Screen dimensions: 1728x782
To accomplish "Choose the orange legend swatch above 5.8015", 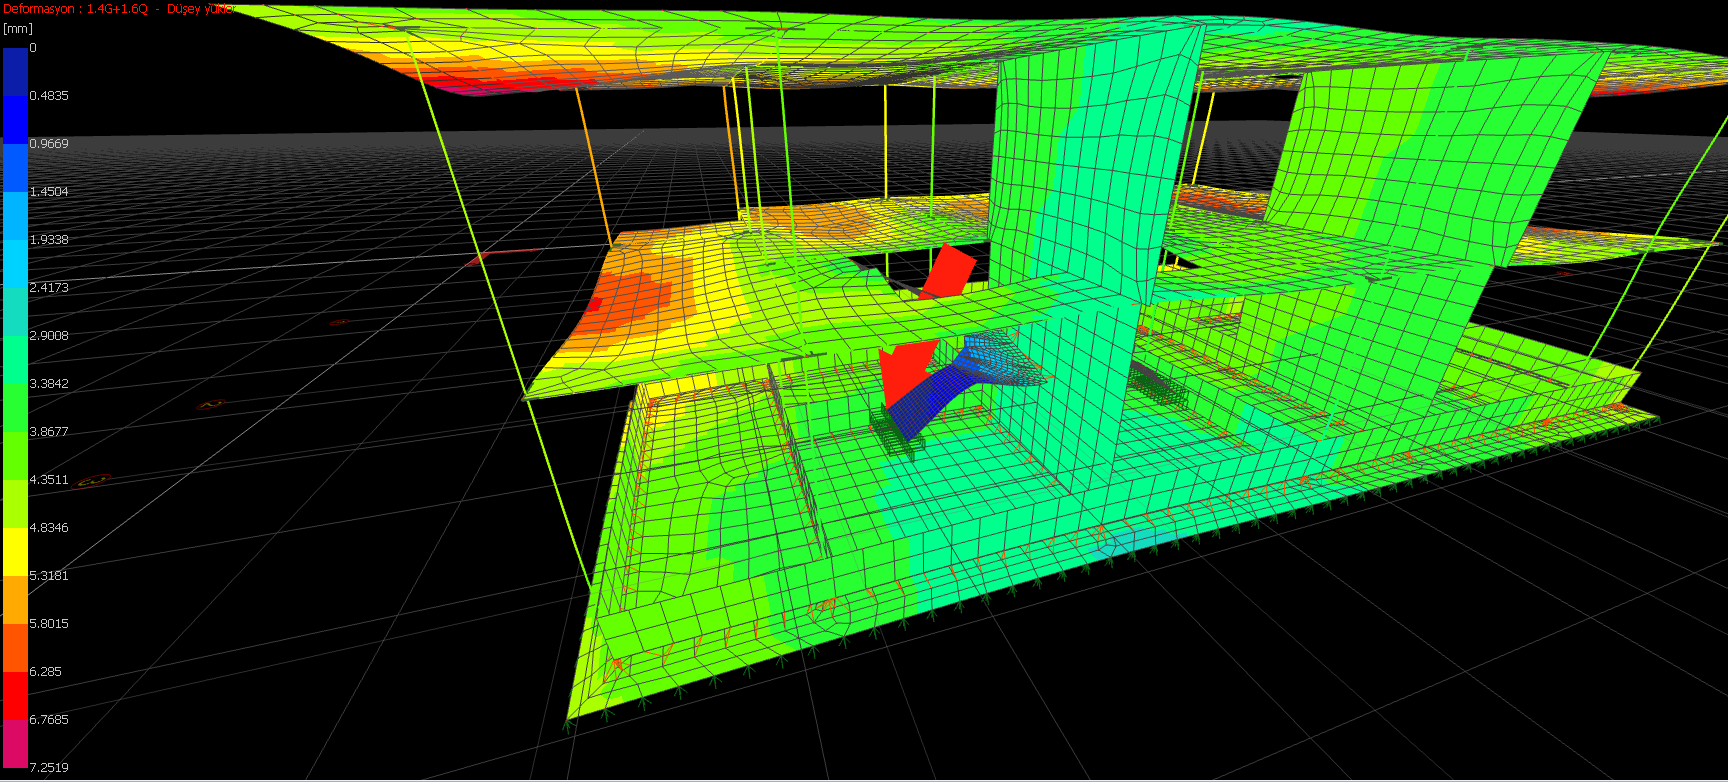I will coord(15,599).
